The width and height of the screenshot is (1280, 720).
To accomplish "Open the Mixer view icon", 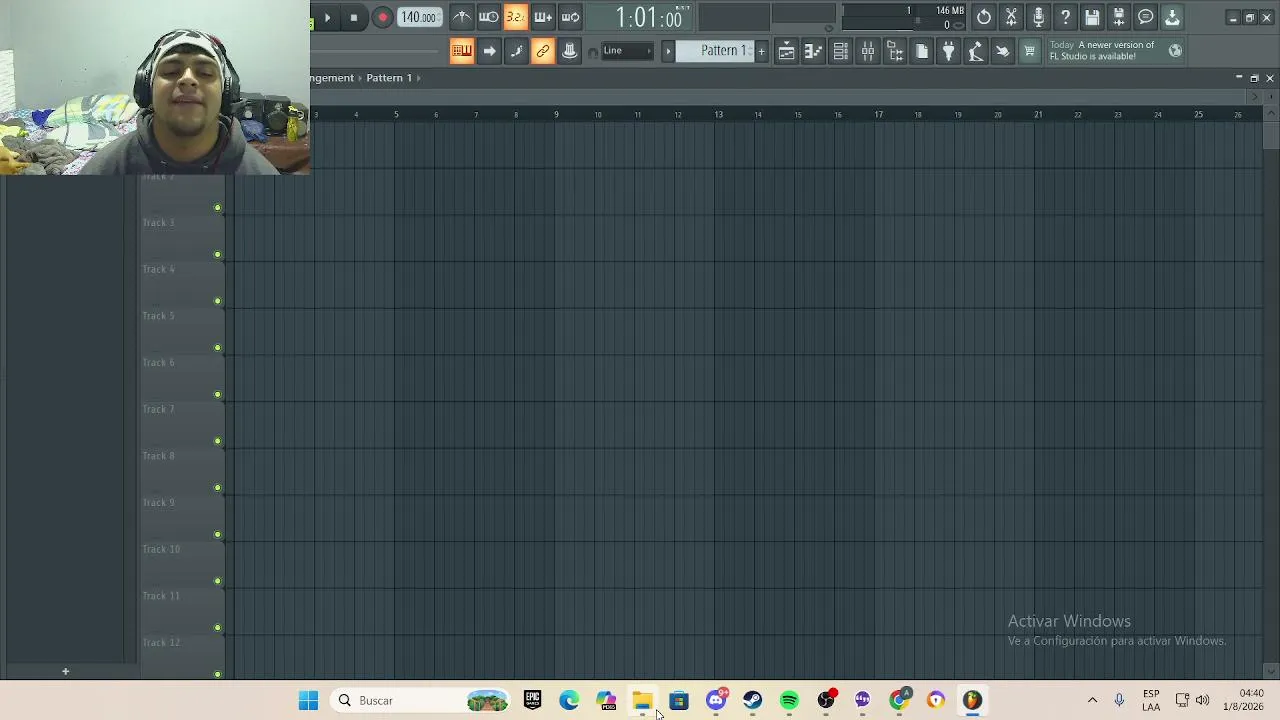I will coord(867,51).
